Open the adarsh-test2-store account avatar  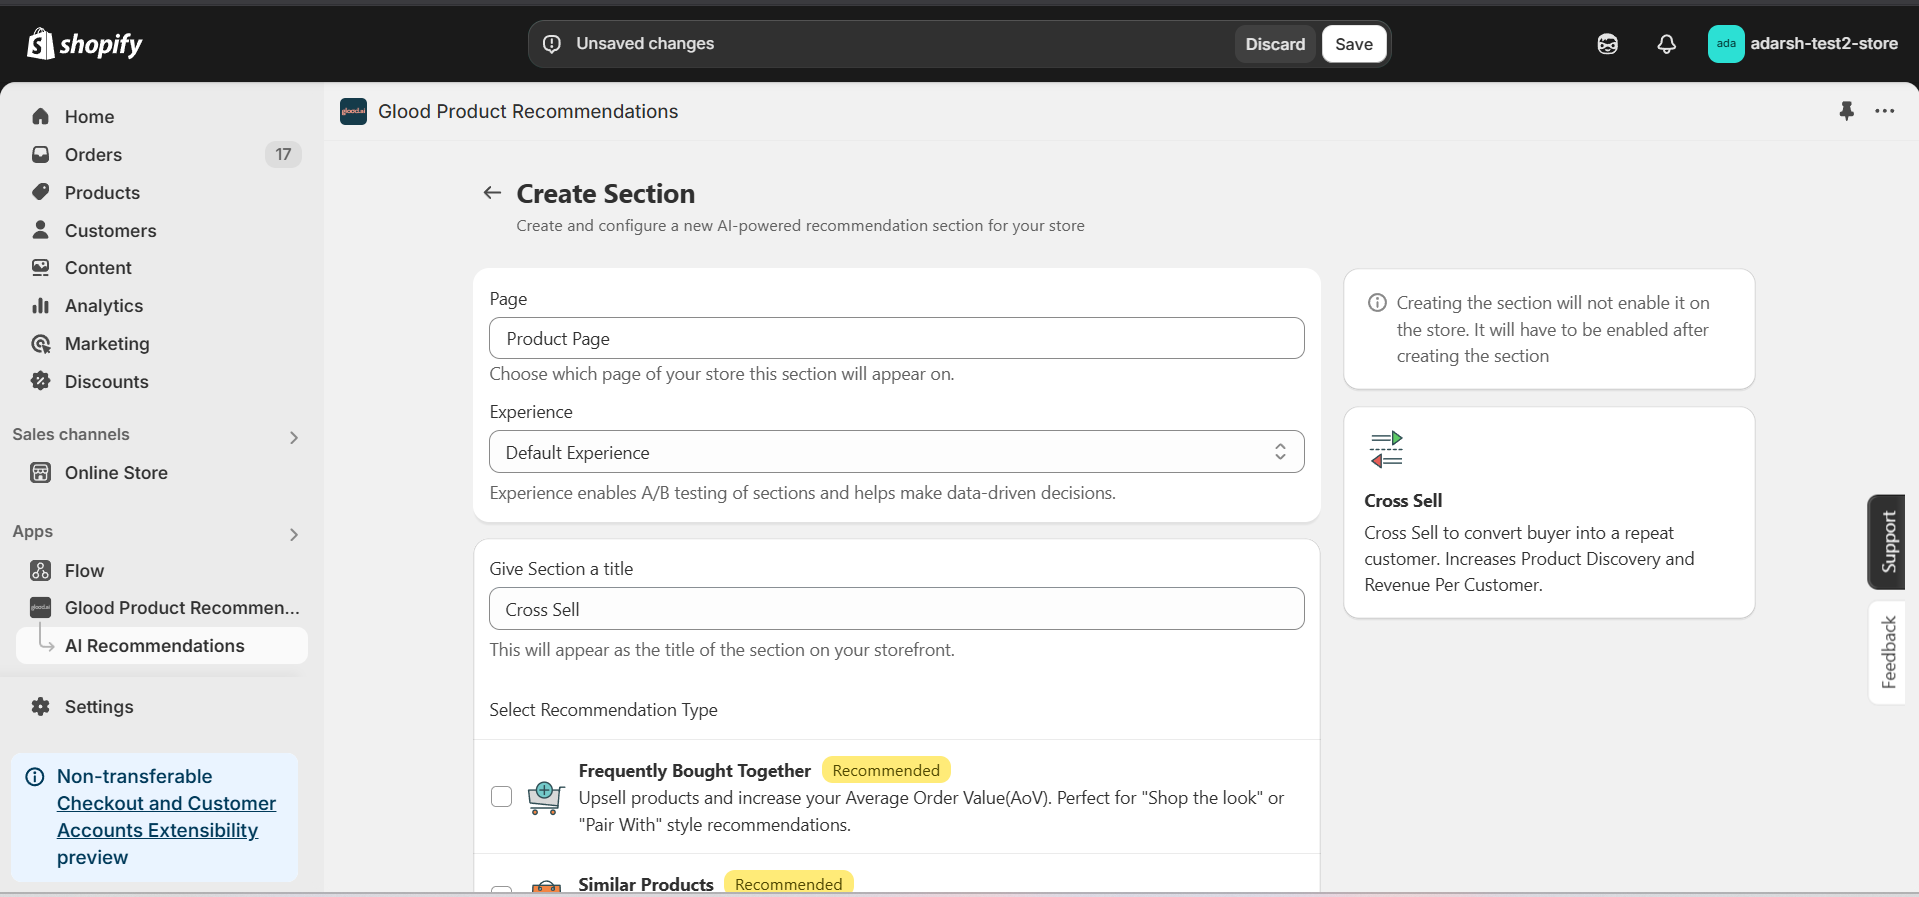[x=1725, y=44]
